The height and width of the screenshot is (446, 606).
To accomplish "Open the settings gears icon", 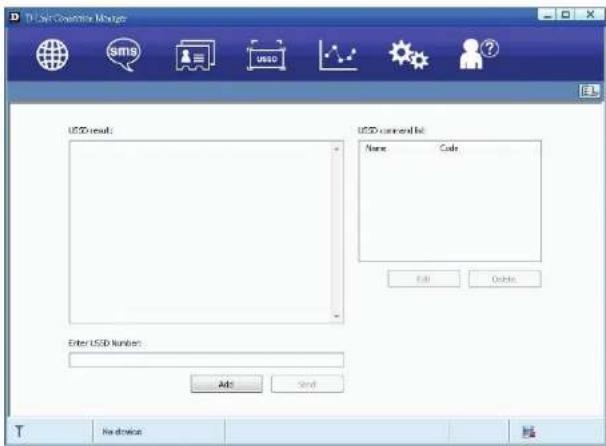I will pos(409,55).
